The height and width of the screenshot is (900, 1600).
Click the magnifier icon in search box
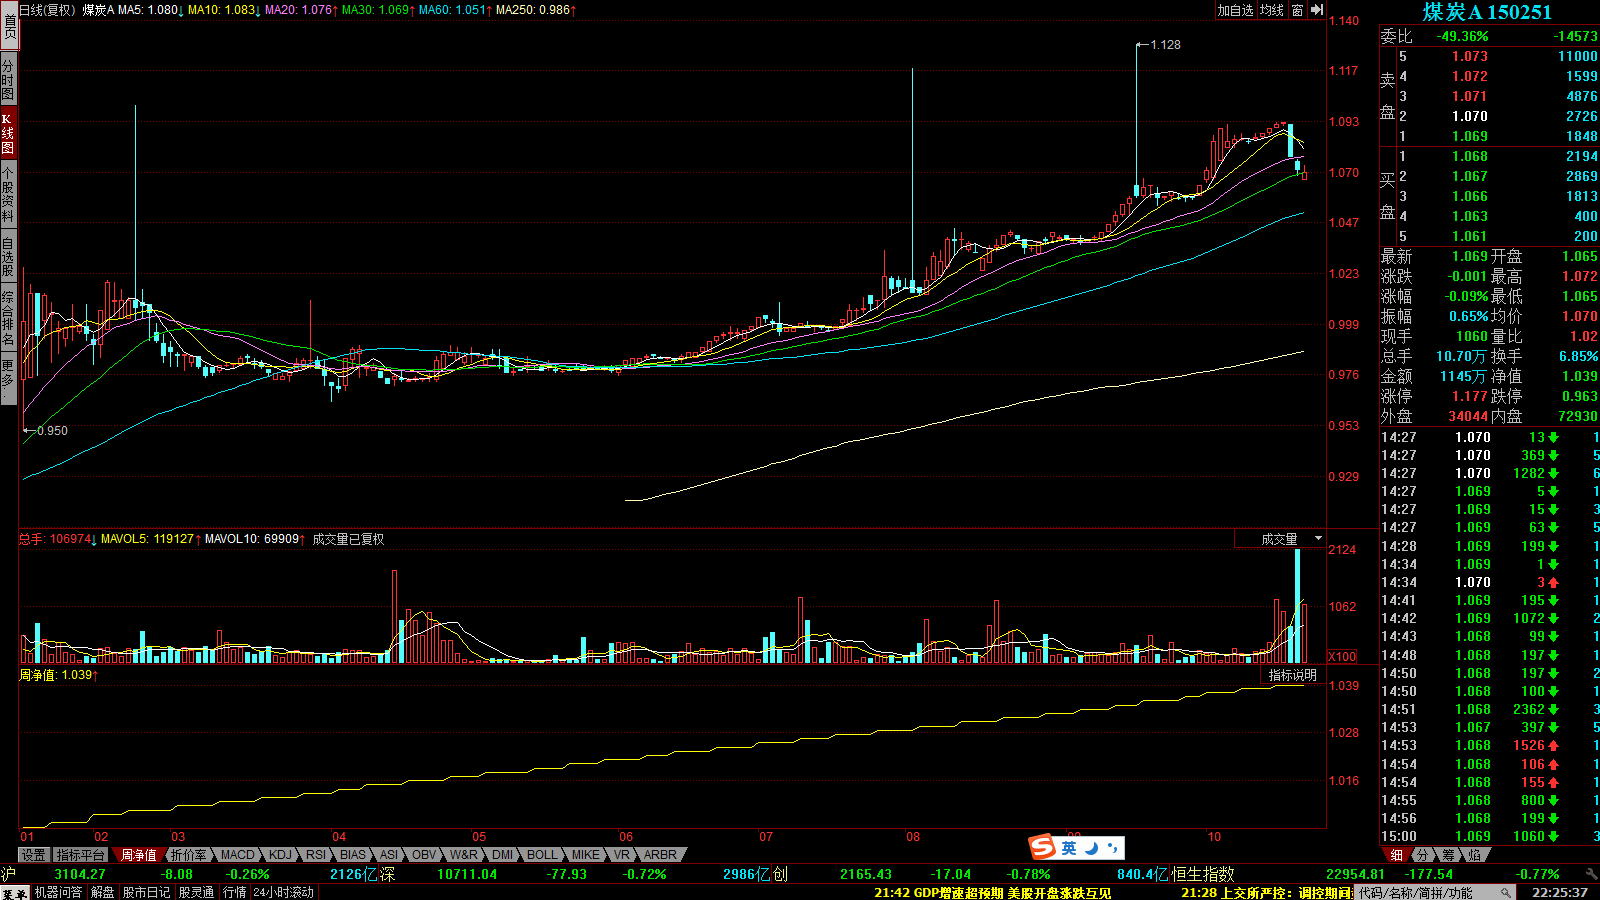1506,892
